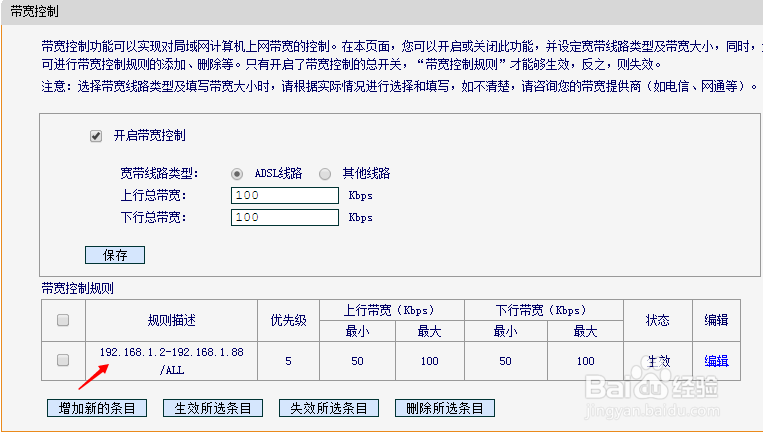Image resolution: width=763 pixels, height=437 pixels.
Task: Click the 生效 status cell
Action: click(x=658, y=361)
